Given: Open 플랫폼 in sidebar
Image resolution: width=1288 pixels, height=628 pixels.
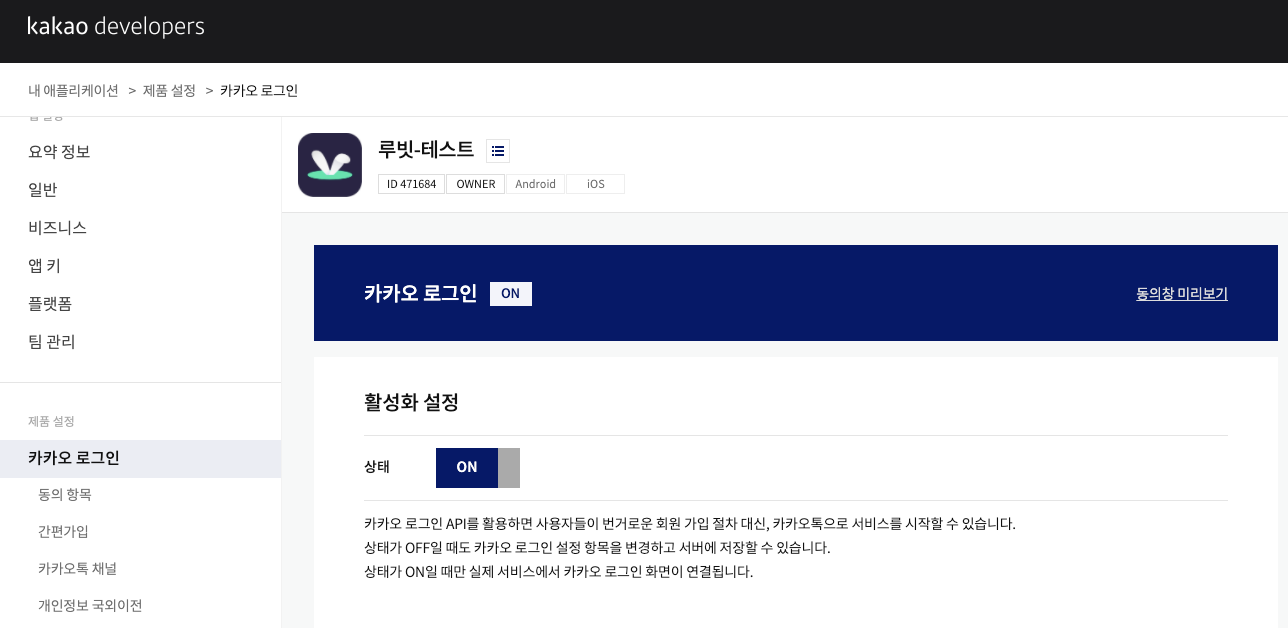Looking at the screenshot, I should [50, 304].
